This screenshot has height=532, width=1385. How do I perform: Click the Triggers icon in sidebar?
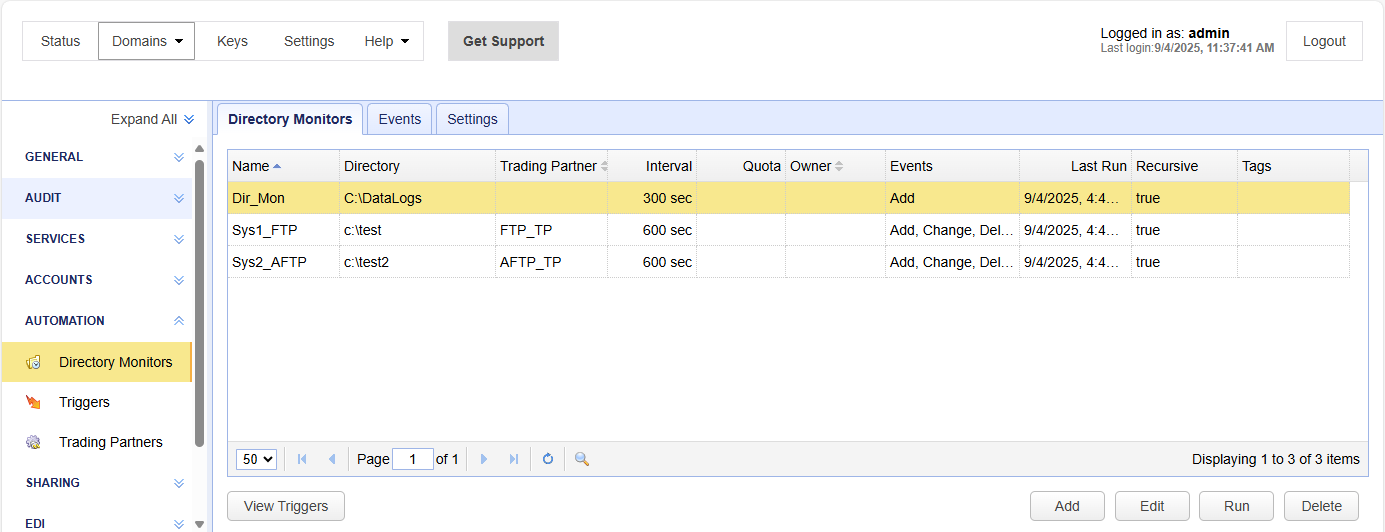[33, 402]
